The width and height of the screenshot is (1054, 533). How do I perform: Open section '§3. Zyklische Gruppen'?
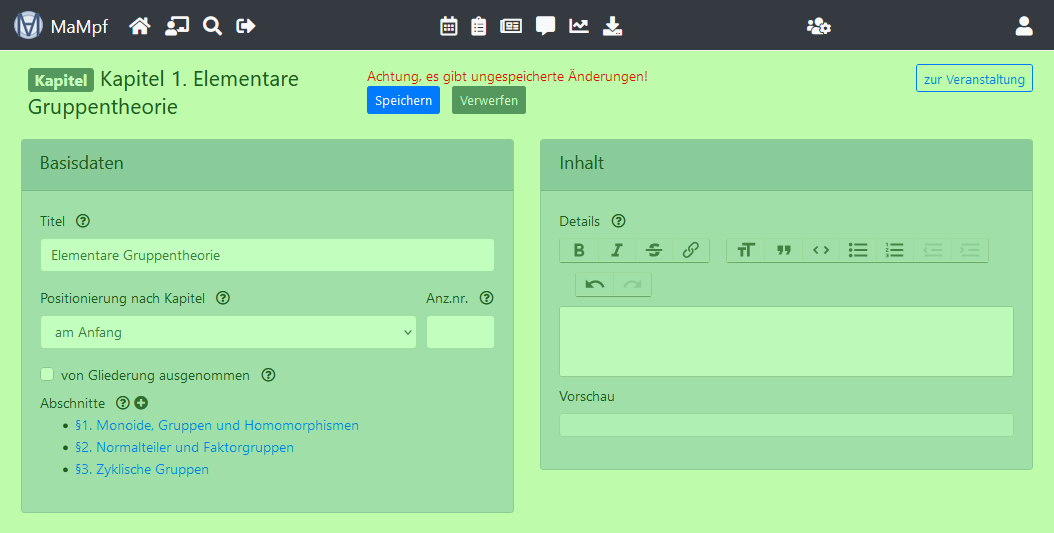142,469
